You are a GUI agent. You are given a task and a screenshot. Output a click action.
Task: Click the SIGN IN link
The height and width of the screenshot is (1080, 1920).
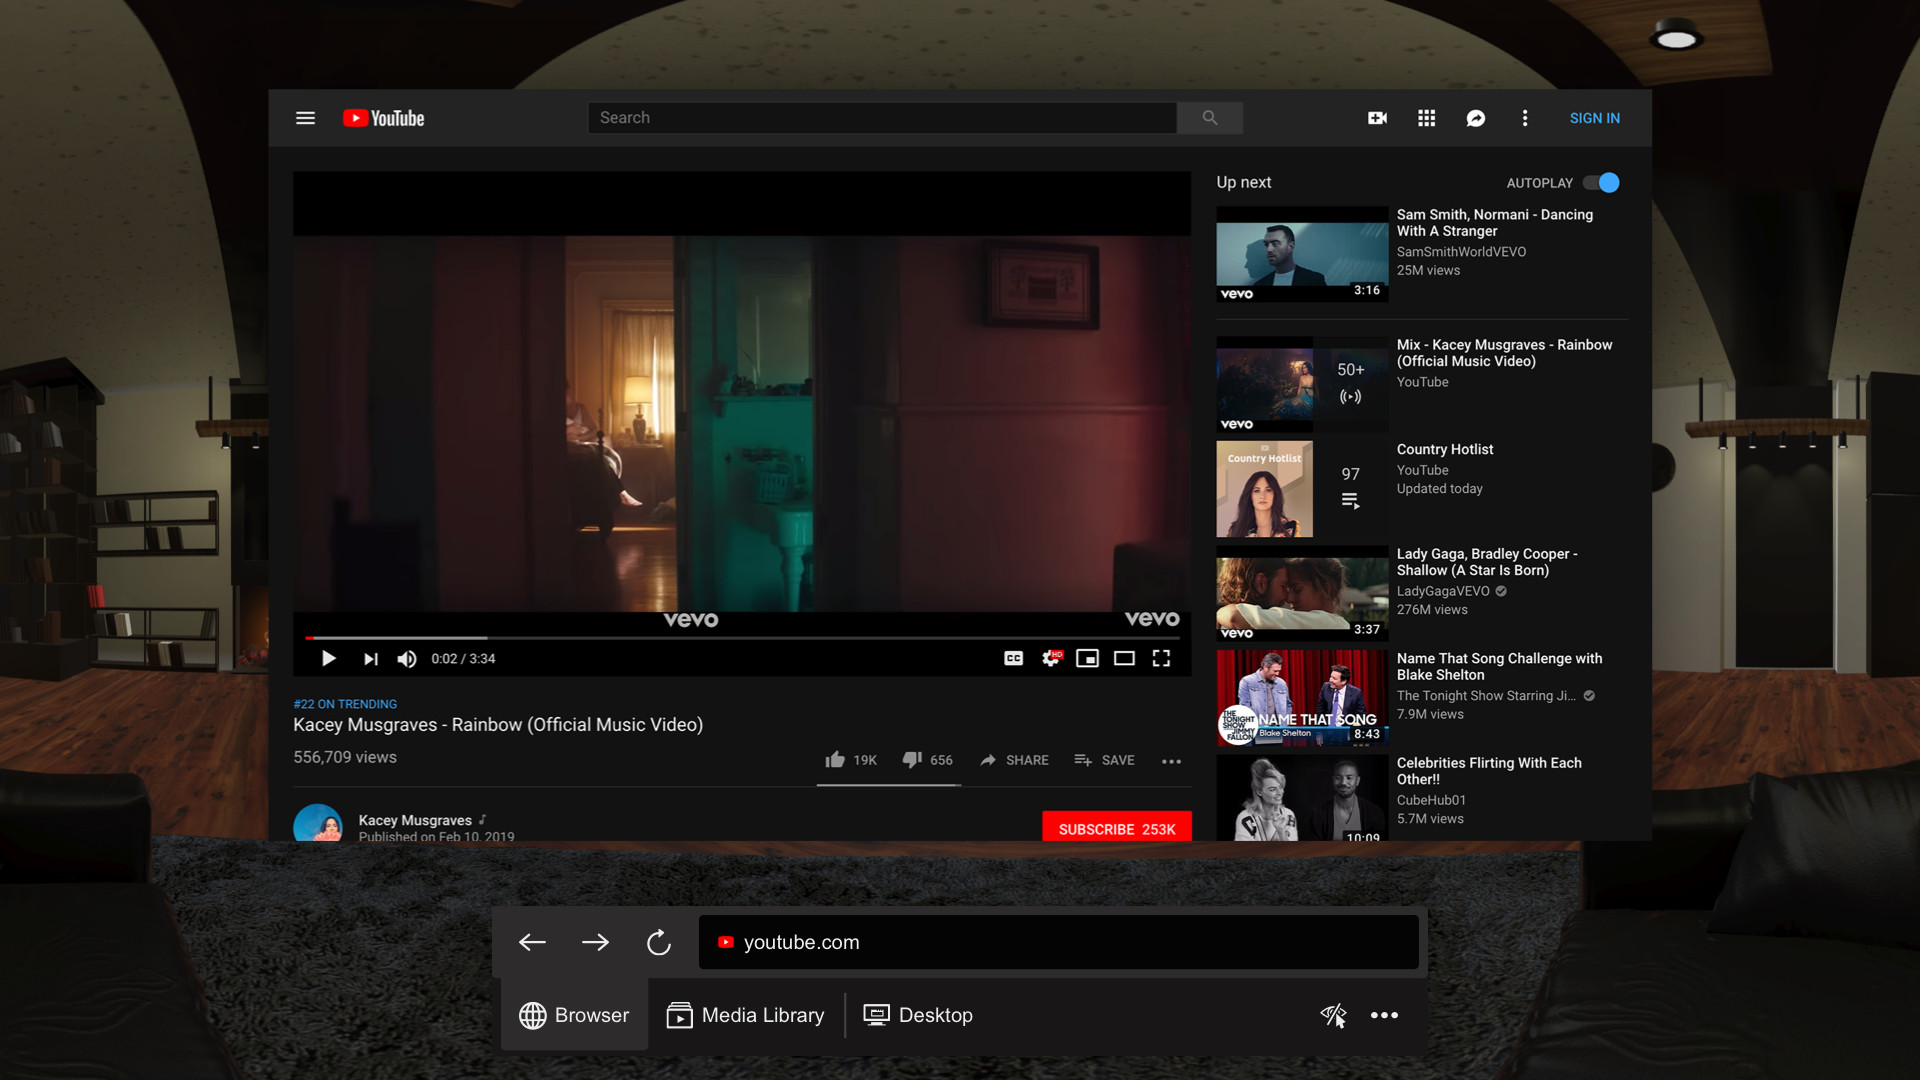click(x=1594, y=118)
